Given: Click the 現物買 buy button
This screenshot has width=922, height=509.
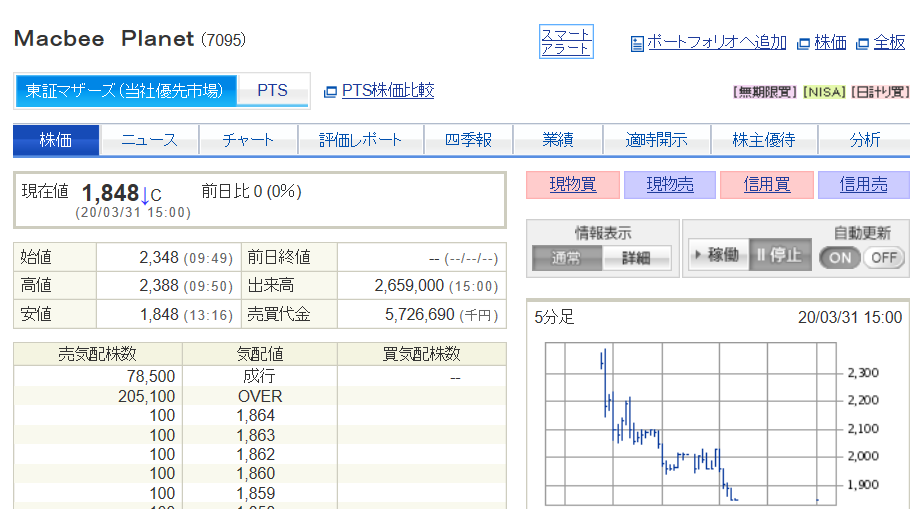Looking at the screenshot, I should click(573, 185).
